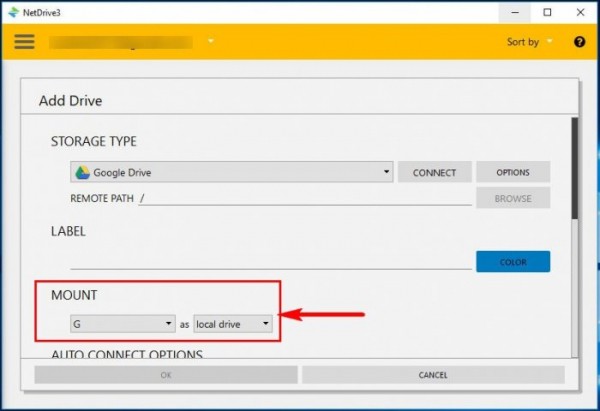Focus the REMOTE PATH input field
Image resolution: width=600 pixels, height=411 pixels.
tap(305, 198)
